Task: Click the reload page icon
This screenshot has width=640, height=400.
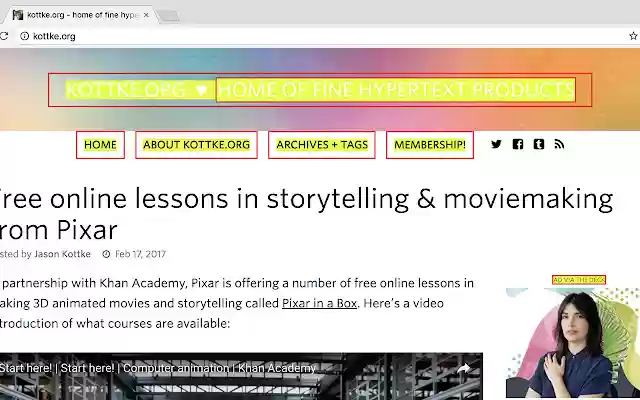Action: click(4, 36)
